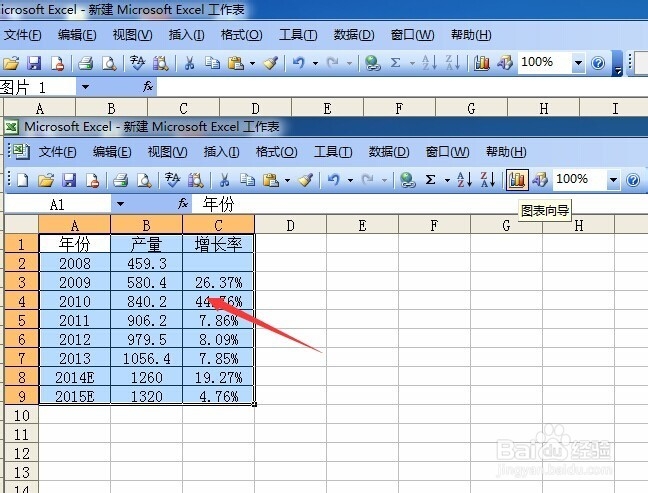Open 文件(F) menu in embedded Excel window
The width and height of the screenshot is (648, 493).
[x=57, y=152]
